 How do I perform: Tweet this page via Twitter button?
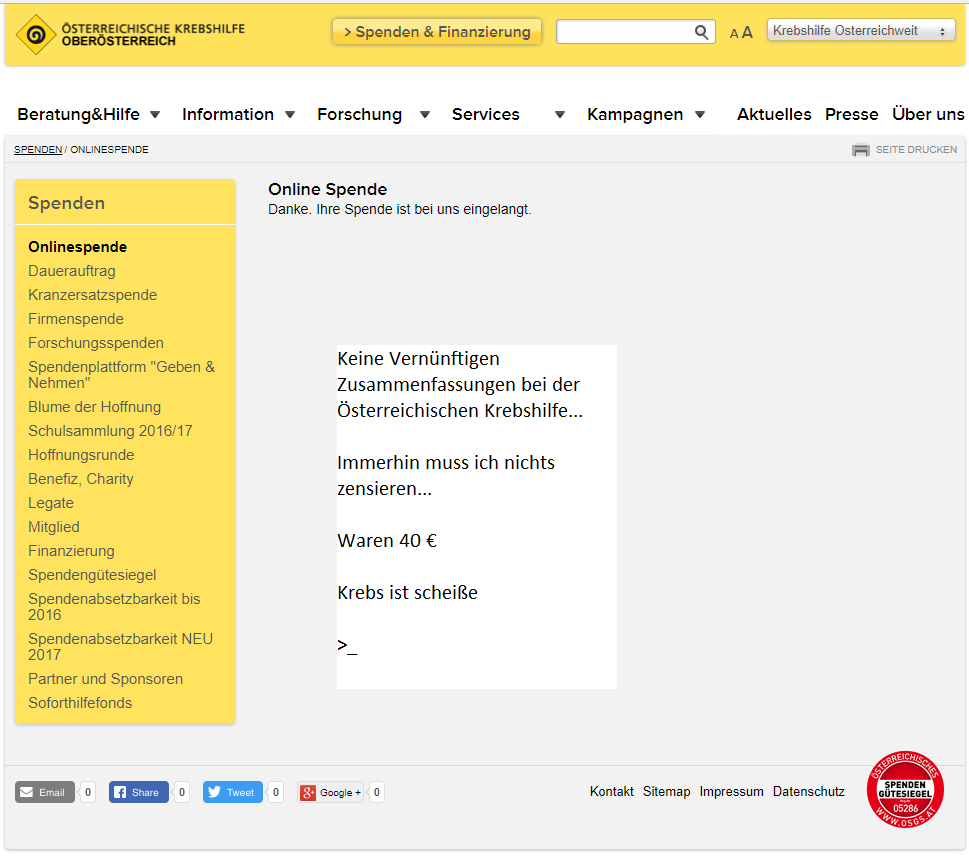point(232,792)
